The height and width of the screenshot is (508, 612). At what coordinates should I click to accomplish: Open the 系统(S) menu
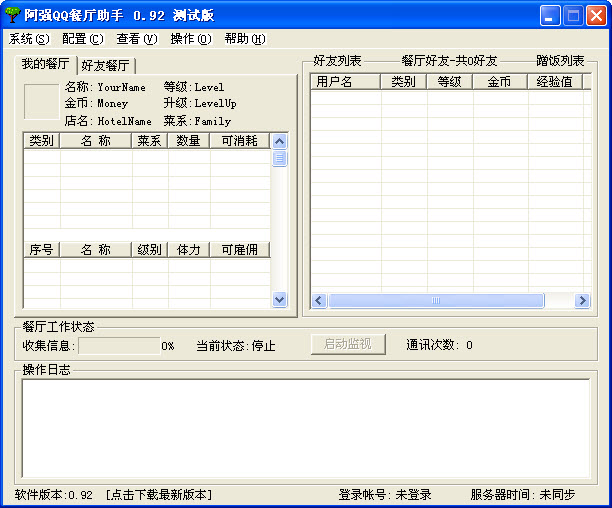[x=28, y=39]
